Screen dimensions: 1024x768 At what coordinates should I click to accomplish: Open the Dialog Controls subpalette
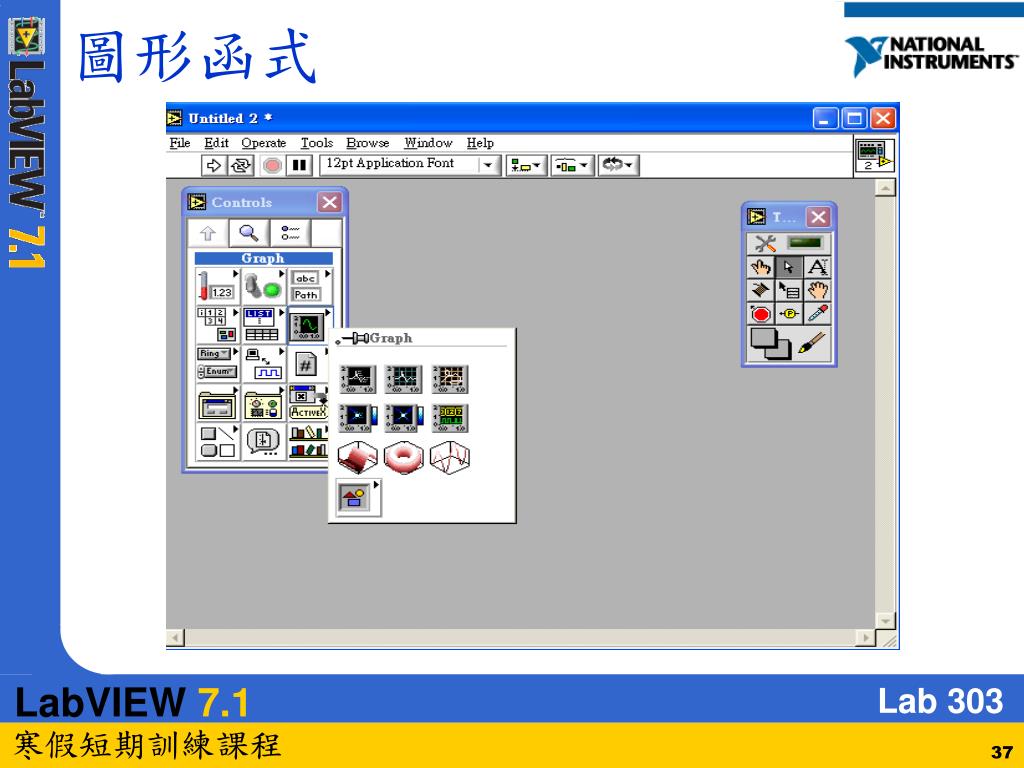217,403
